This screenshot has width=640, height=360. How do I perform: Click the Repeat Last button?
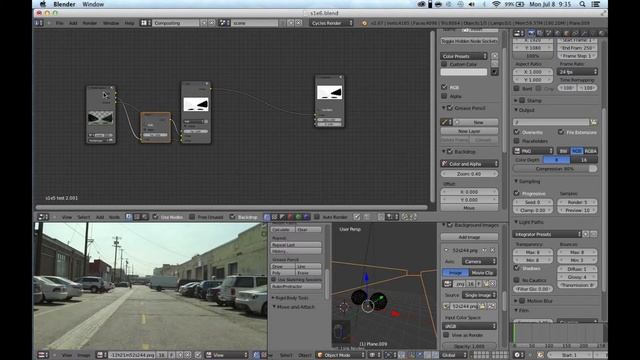pos(296,245)
